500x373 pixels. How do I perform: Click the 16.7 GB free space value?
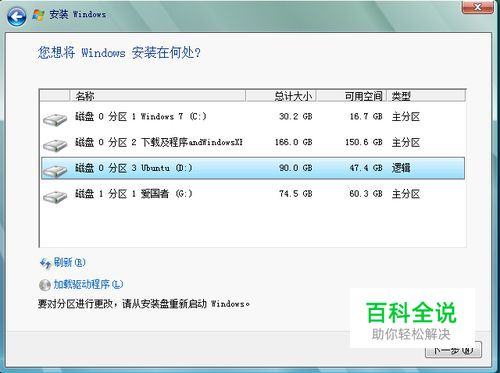[366, 116]
